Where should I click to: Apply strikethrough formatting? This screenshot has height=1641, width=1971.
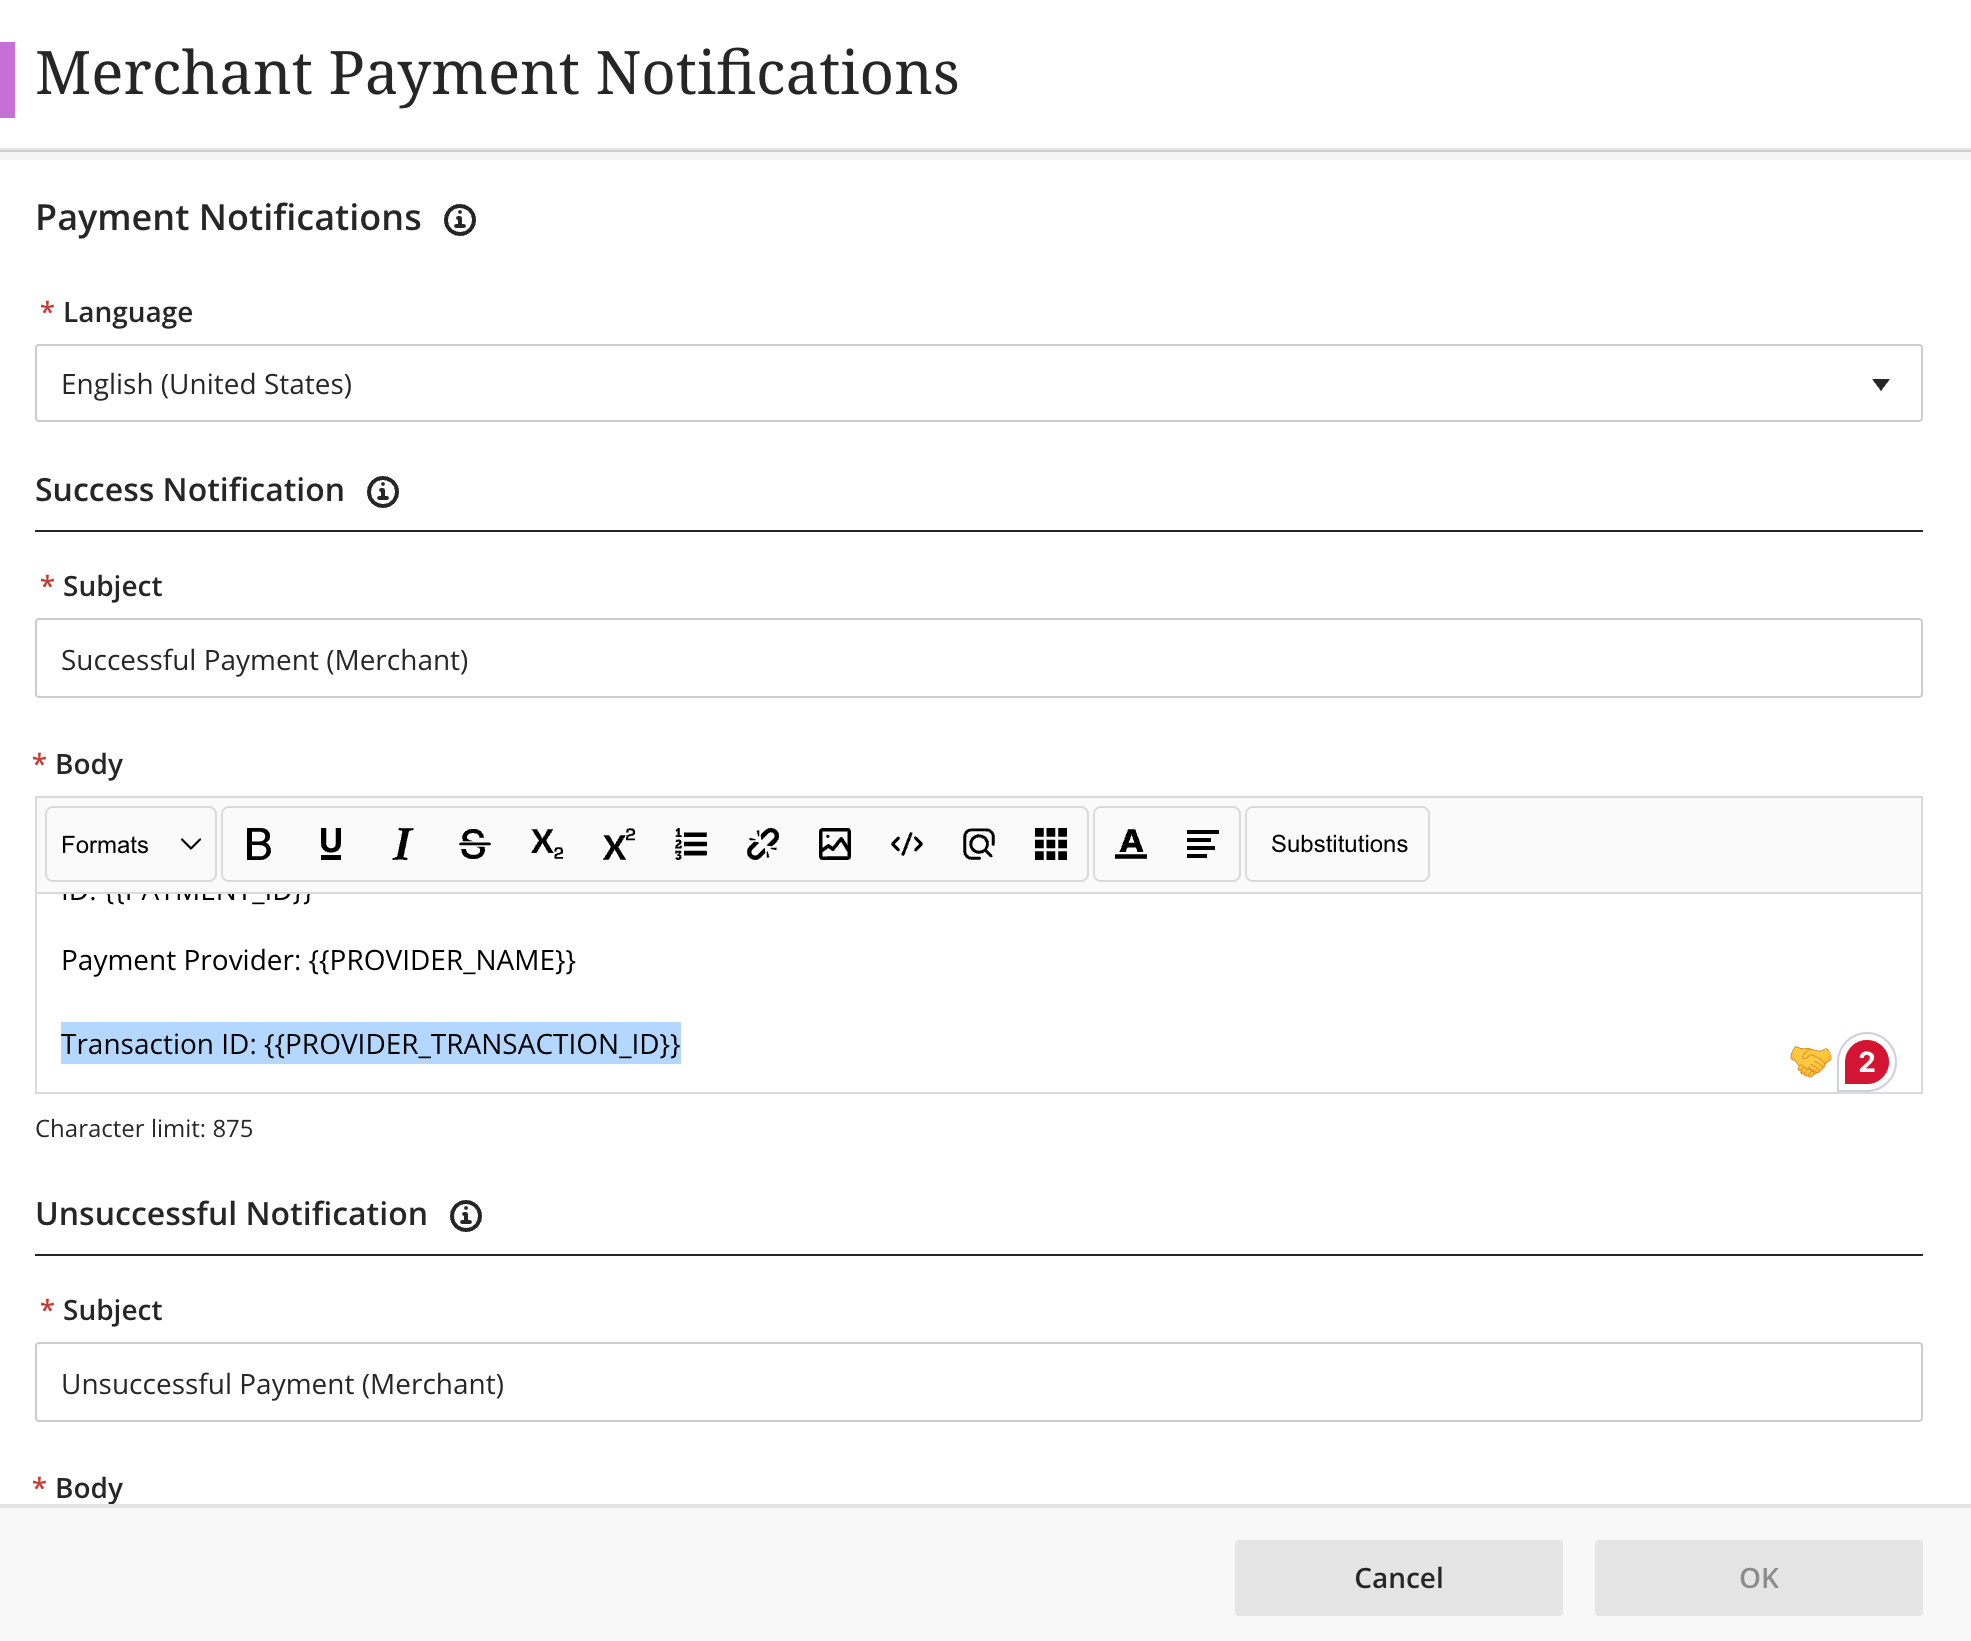pyautogui.click(x=475, y=844)
